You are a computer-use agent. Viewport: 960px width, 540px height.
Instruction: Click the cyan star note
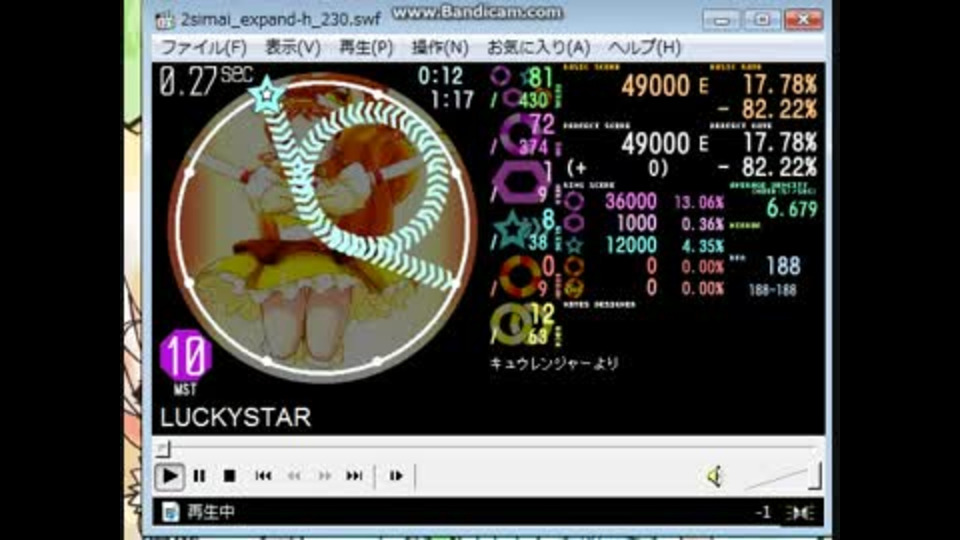pos(267,95)
